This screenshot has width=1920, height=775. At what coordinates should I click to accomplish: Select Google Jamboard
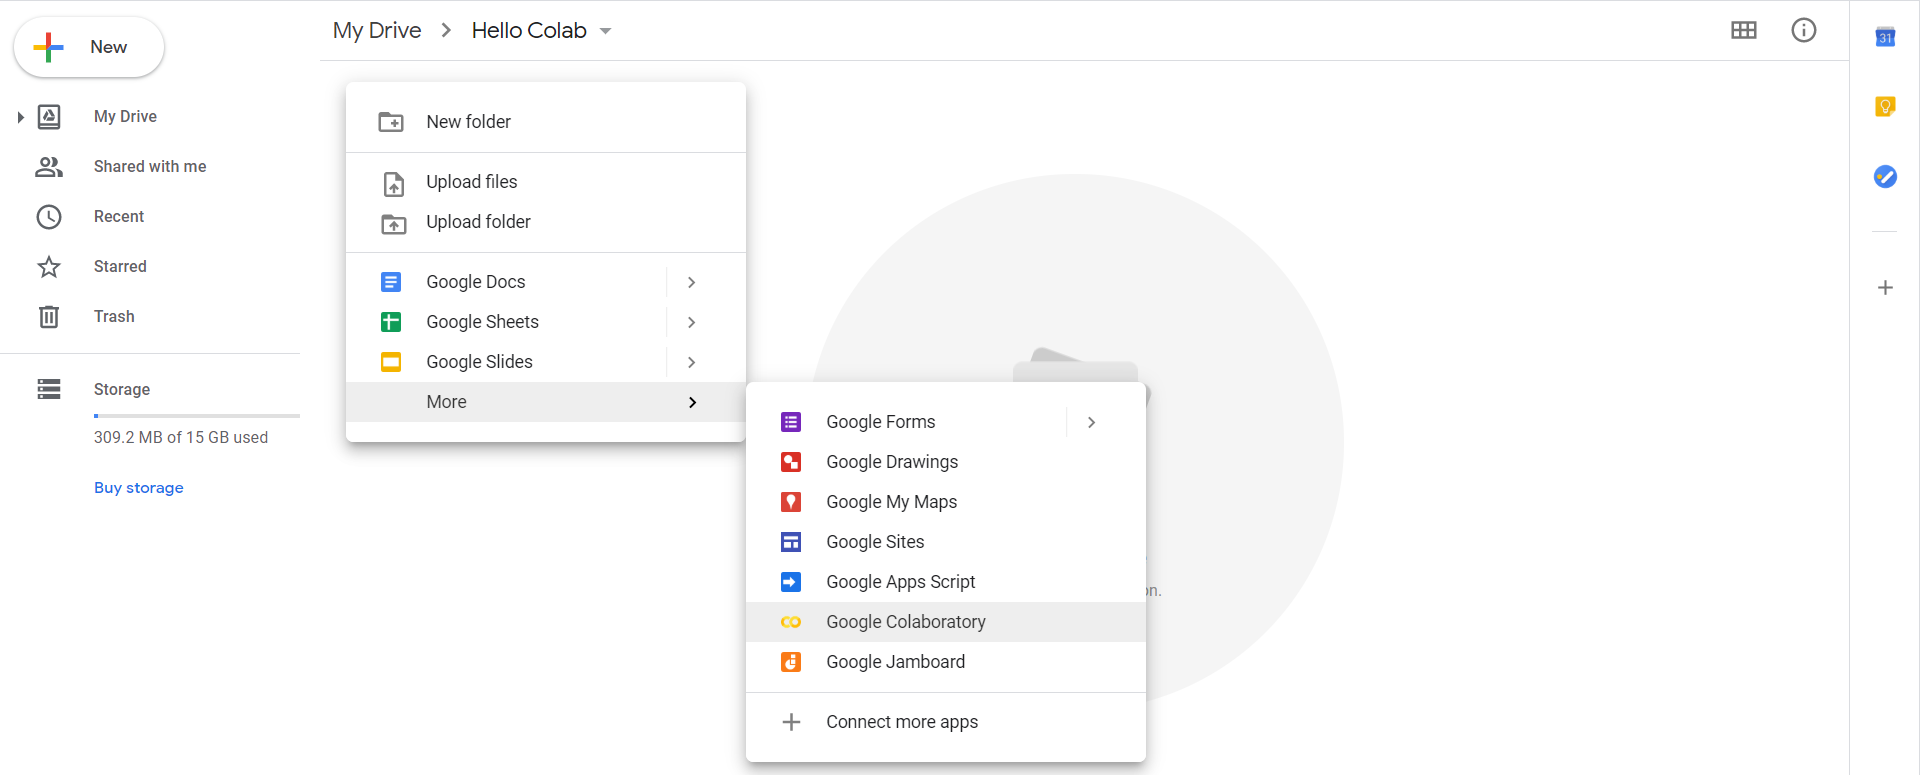946,662
